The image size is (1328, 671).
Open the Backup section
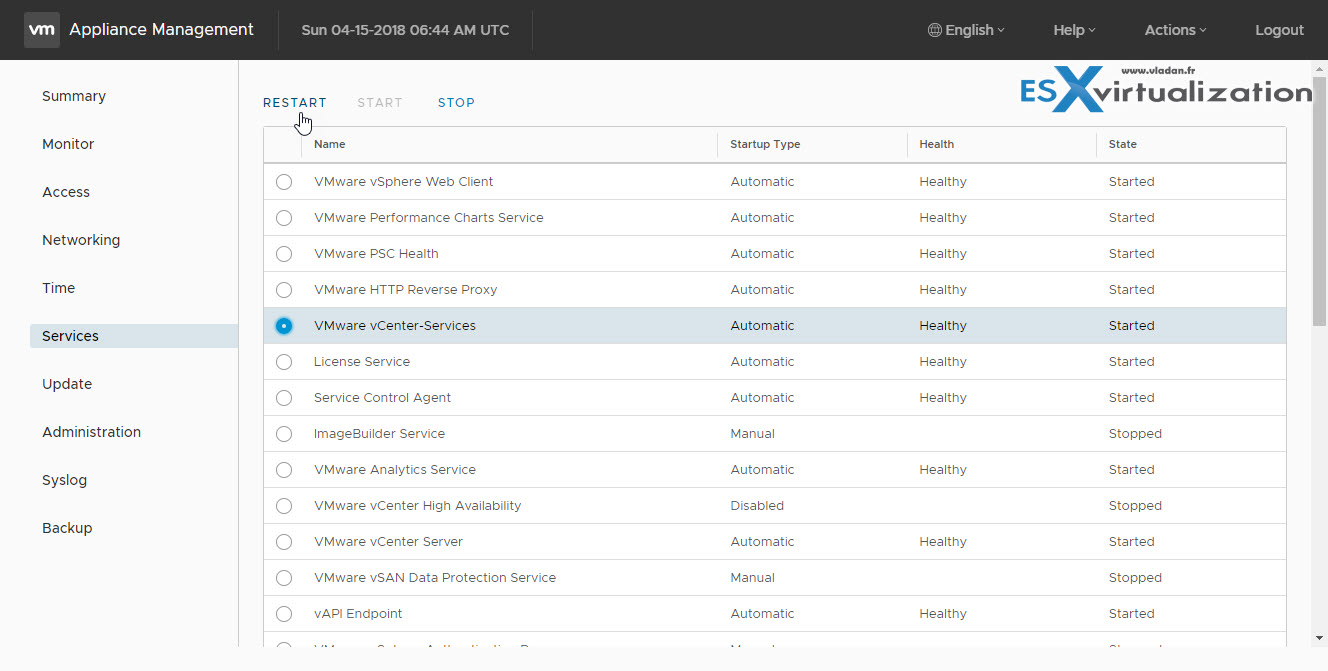[67, 528]
